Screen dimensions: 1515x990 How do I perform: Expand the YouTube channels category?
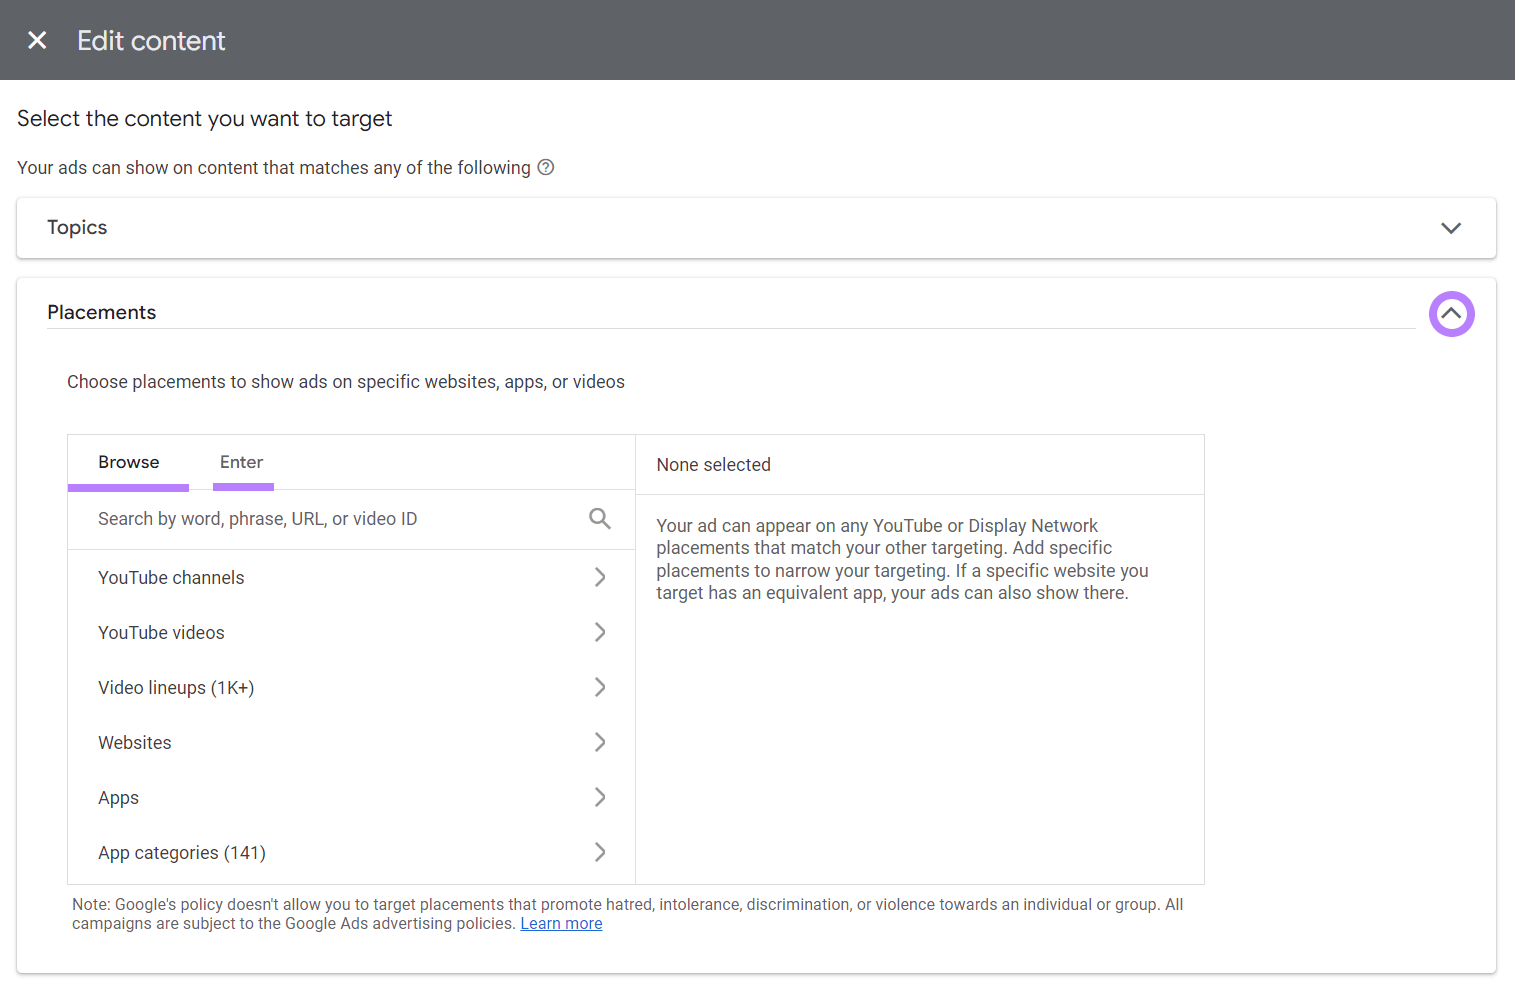[x=599, y=577]
